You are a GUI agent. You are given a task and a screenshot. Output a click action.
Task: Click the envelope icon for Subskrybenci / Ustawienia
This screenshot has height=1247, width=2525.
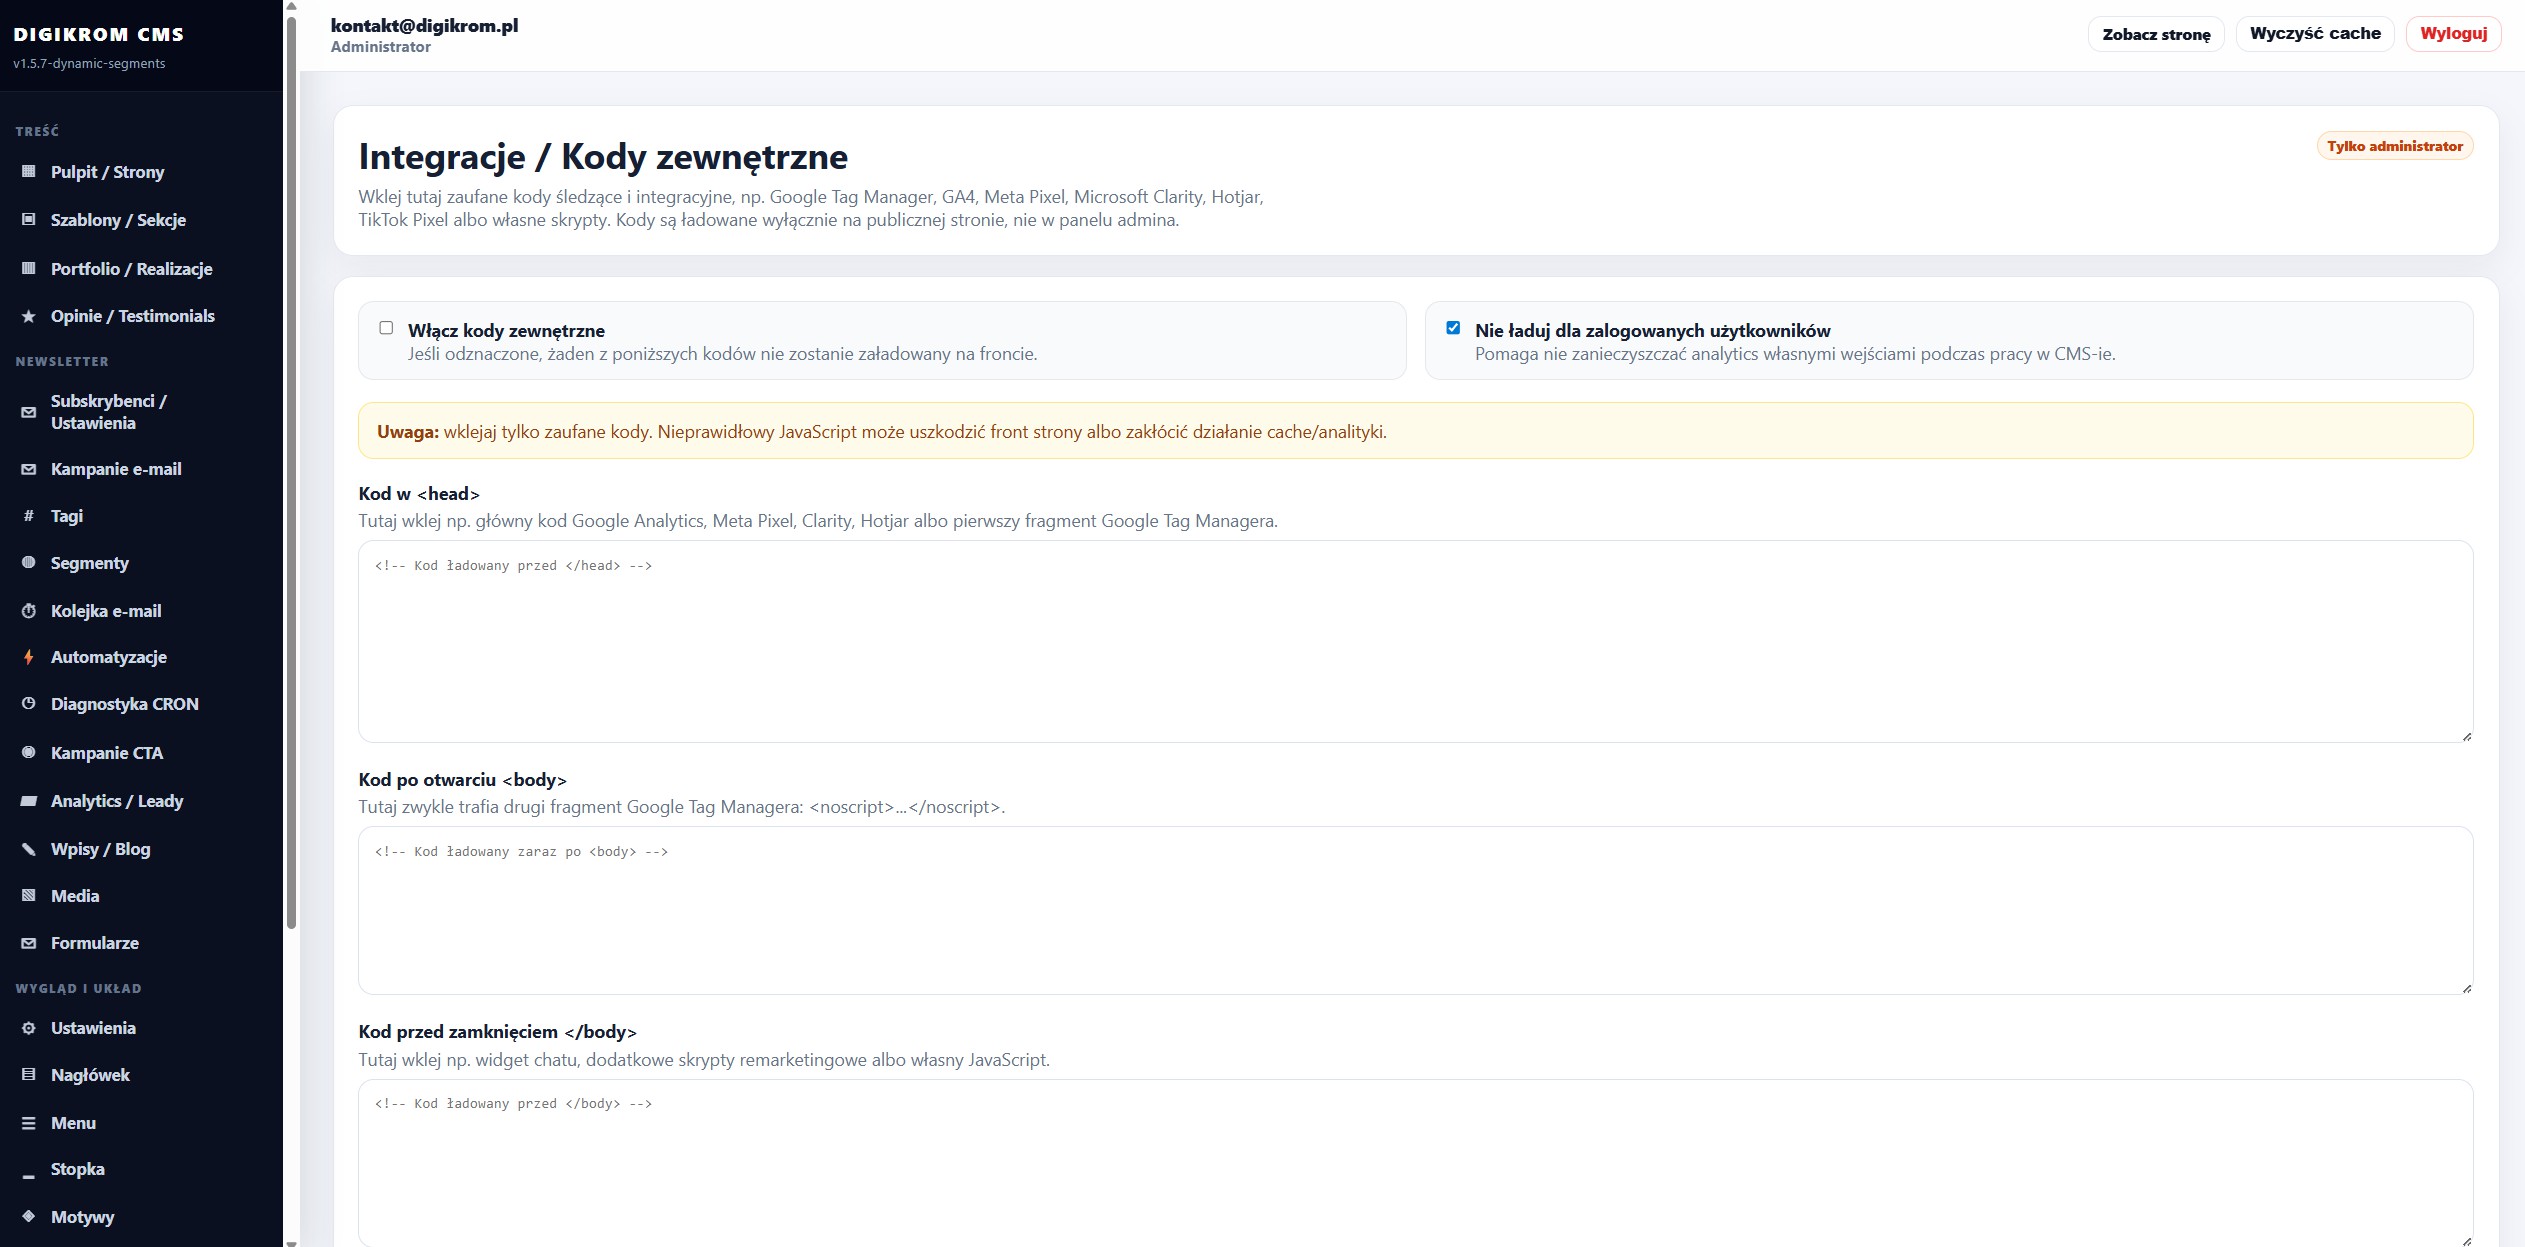click(x=29, y=412)
